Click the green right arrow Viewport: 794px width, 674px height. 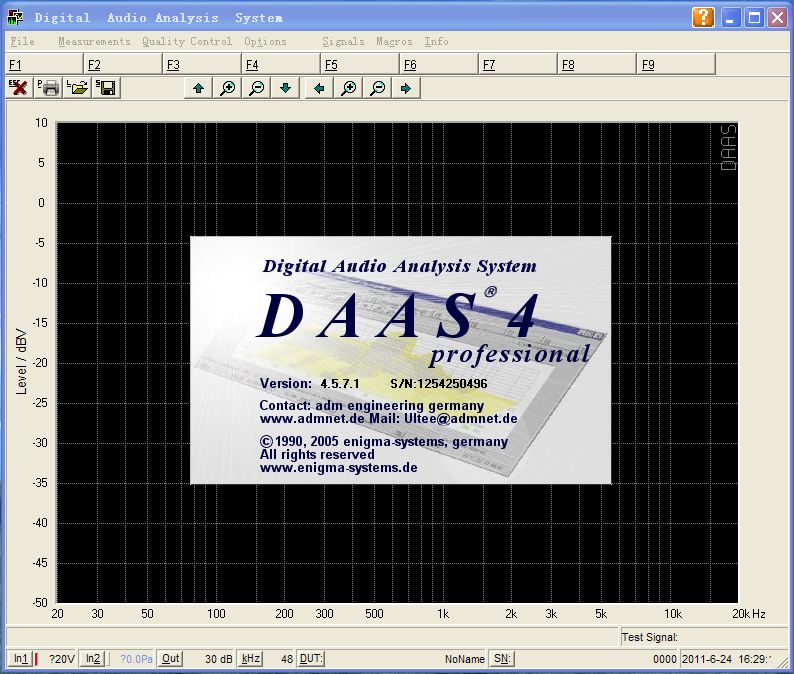406,88
